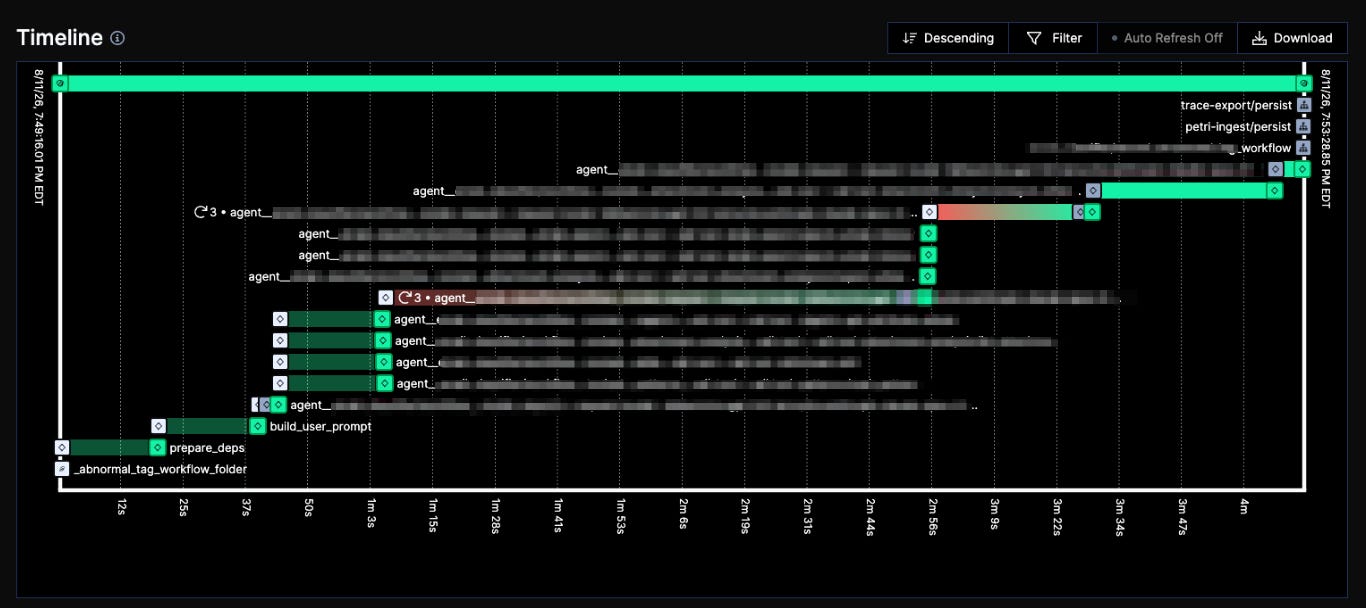Screen dimensions: 1366x608
Task: Click the white start marker of prepare_deps
Action: [62, 447]
